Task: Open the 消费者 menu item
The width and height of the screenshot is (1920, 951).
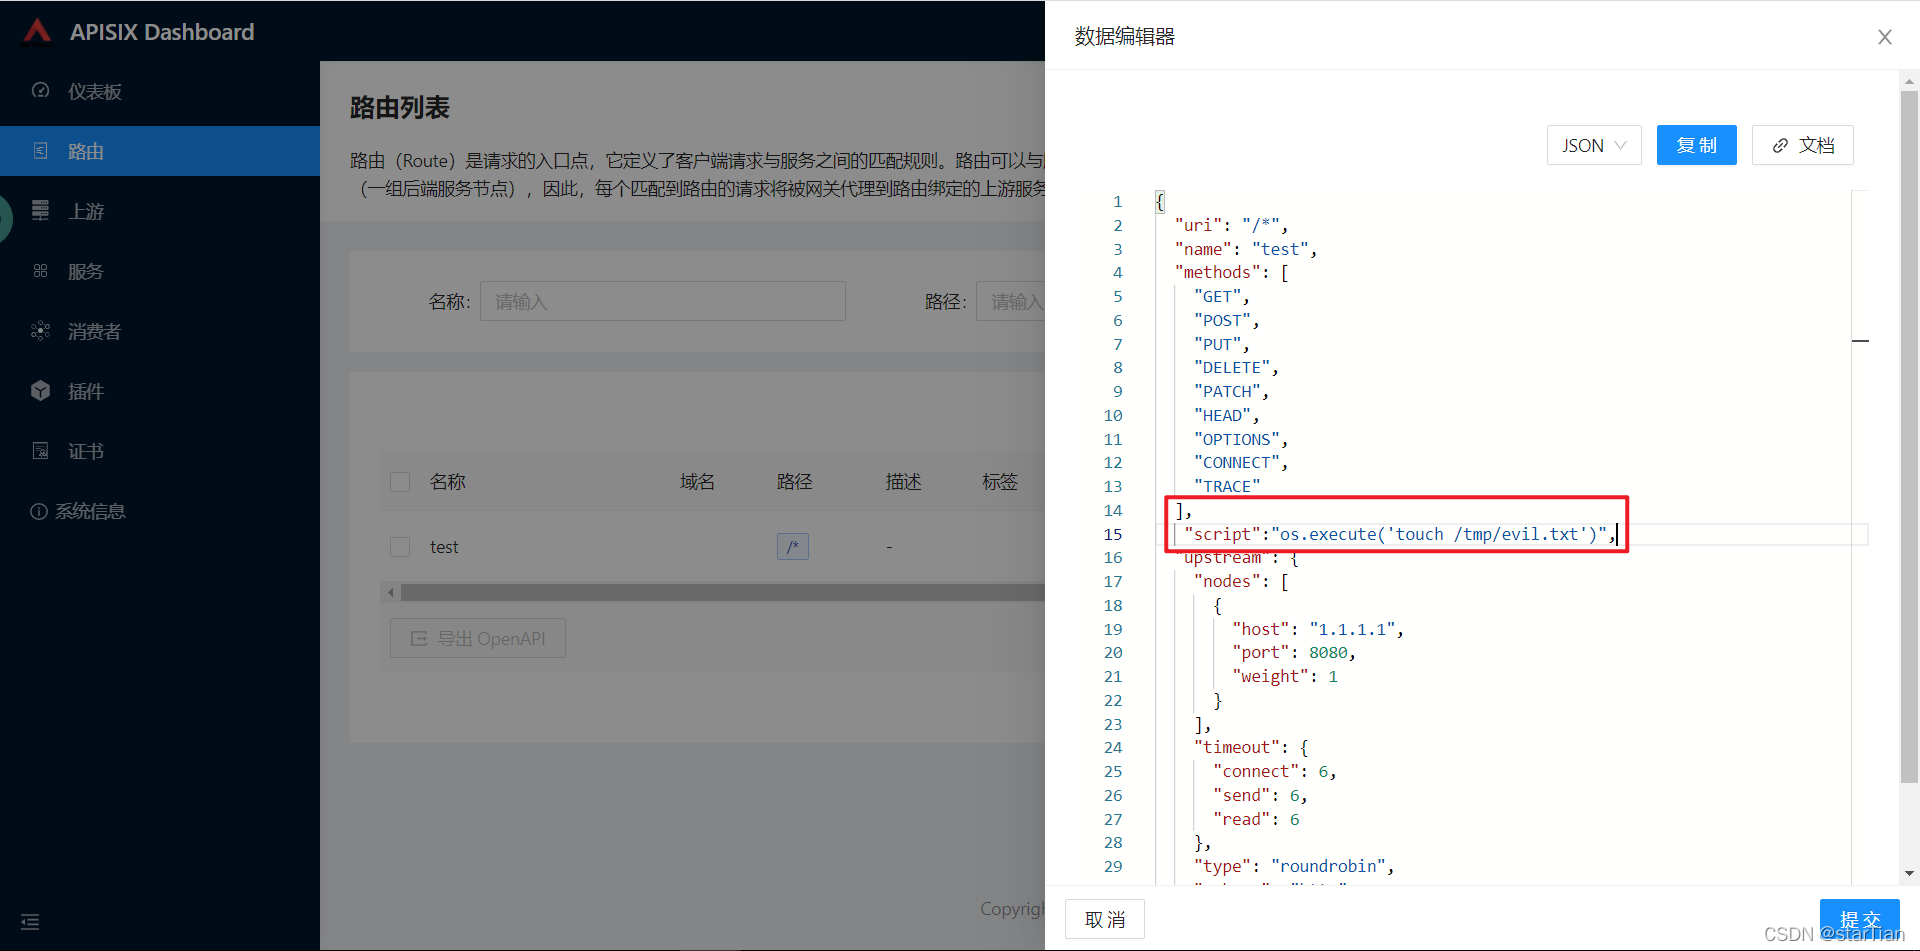Action: click(x=160, y=331)
